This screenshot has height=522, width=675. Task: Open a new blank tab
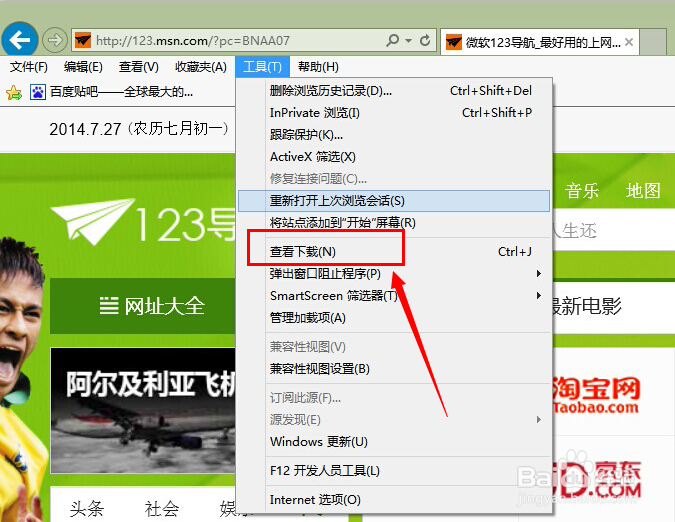tap(653, 42)
